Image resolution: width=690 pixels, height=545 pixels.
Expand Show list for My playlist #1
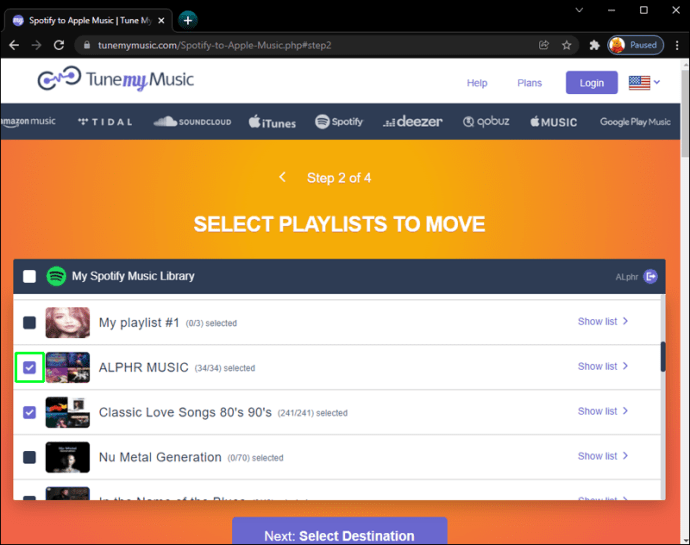pos(603,321)
